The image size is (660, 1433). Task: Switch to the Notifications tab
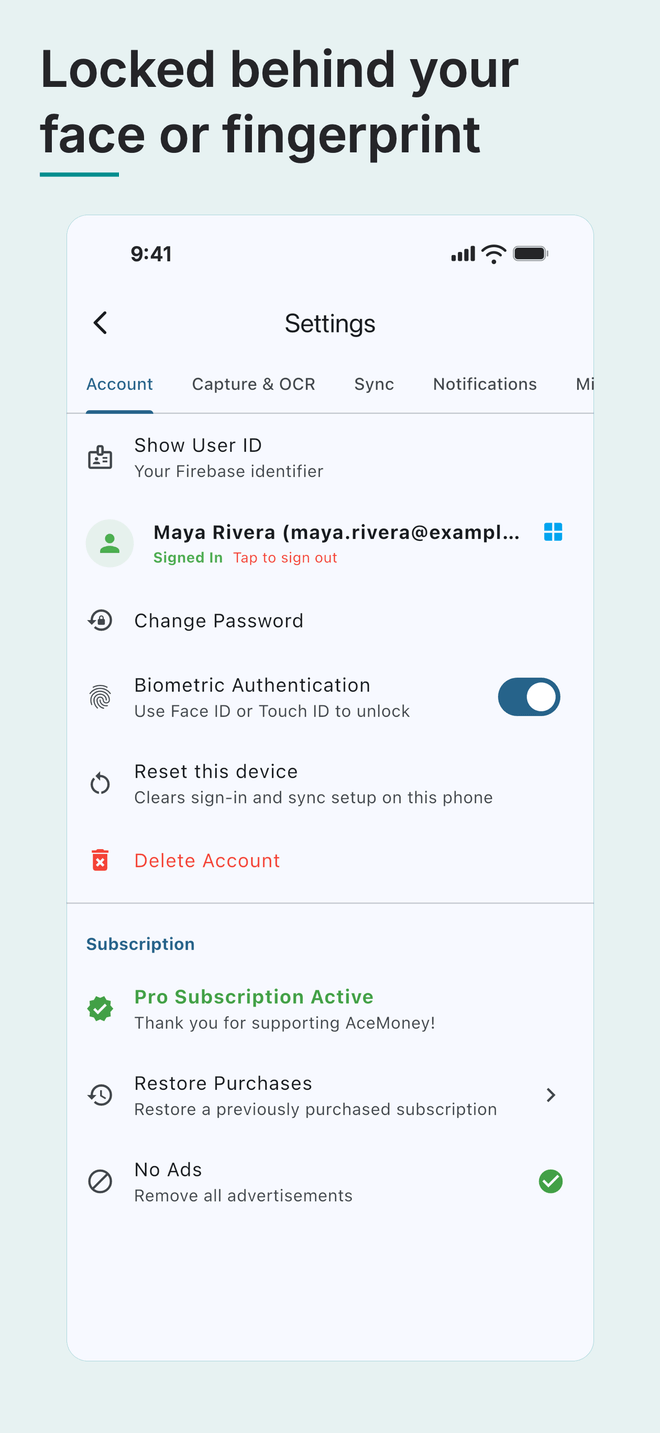(485, 384)
